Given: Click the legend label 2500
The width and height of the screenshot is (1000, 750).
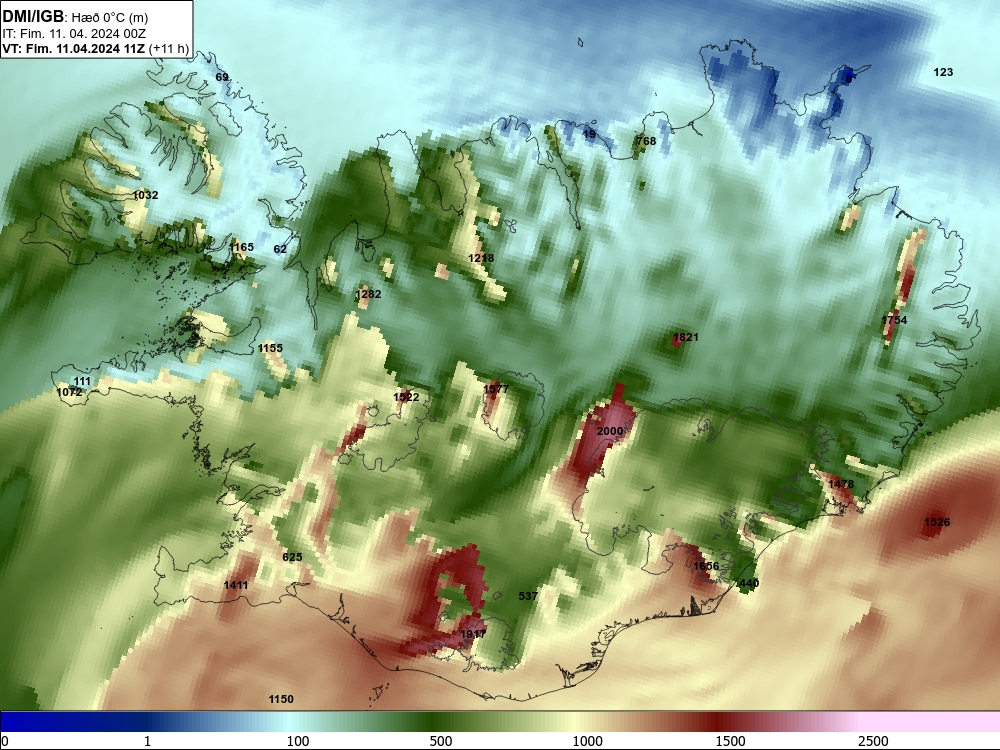Looking at the screenshot, I should pos(873,741).
